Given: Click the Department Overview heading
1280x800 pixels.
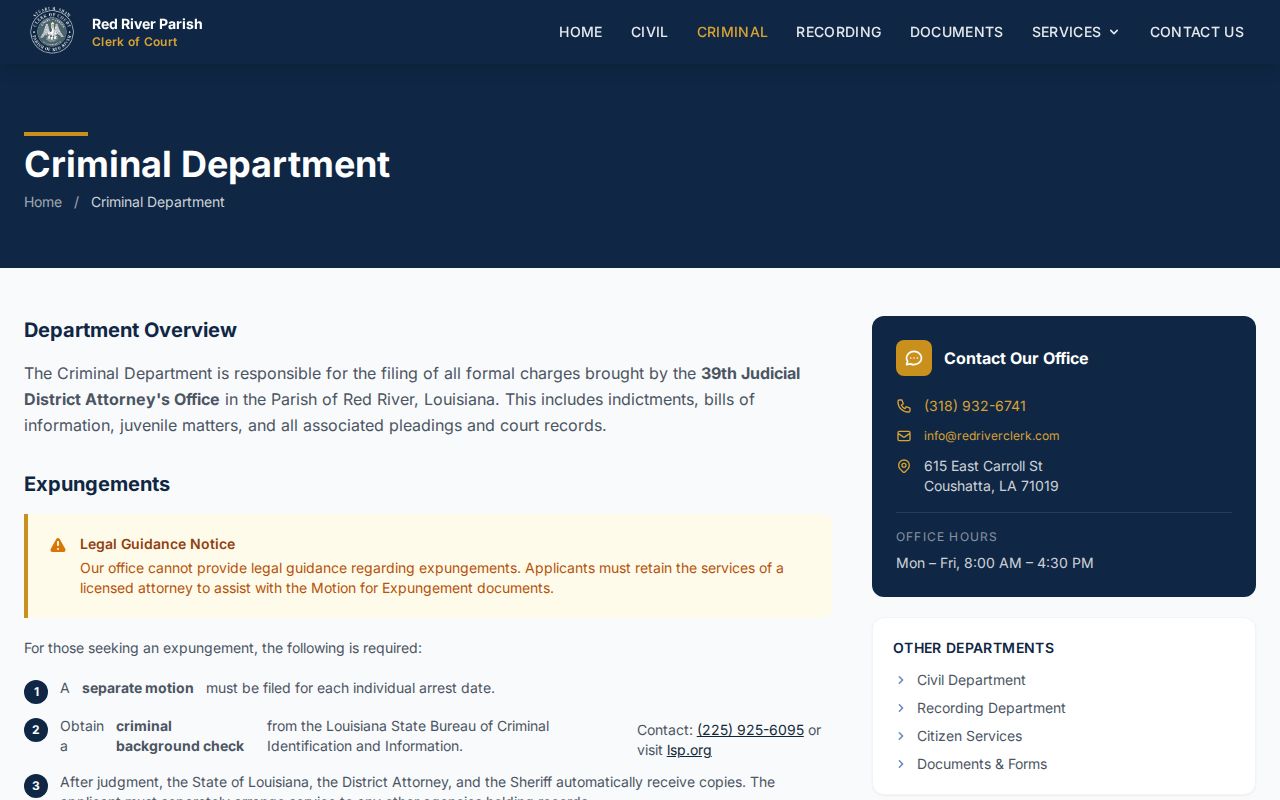Looking at the screenshot, I should pos(130,330).
